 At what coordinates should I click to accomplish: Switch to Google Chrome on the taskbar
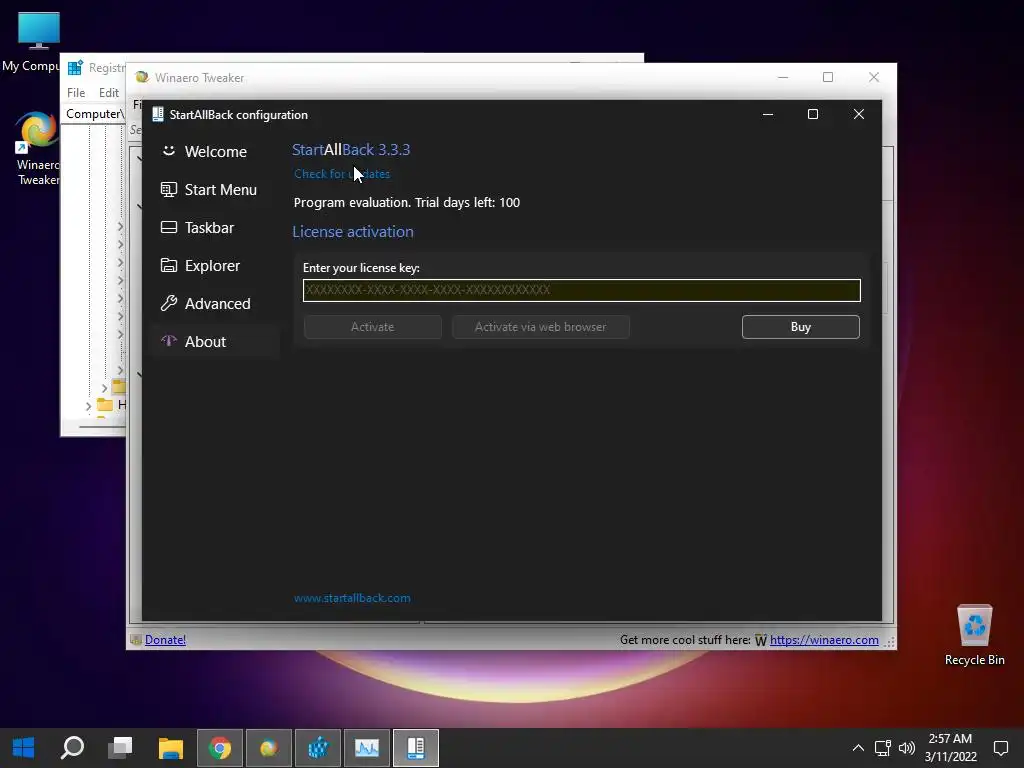point(220,748)
